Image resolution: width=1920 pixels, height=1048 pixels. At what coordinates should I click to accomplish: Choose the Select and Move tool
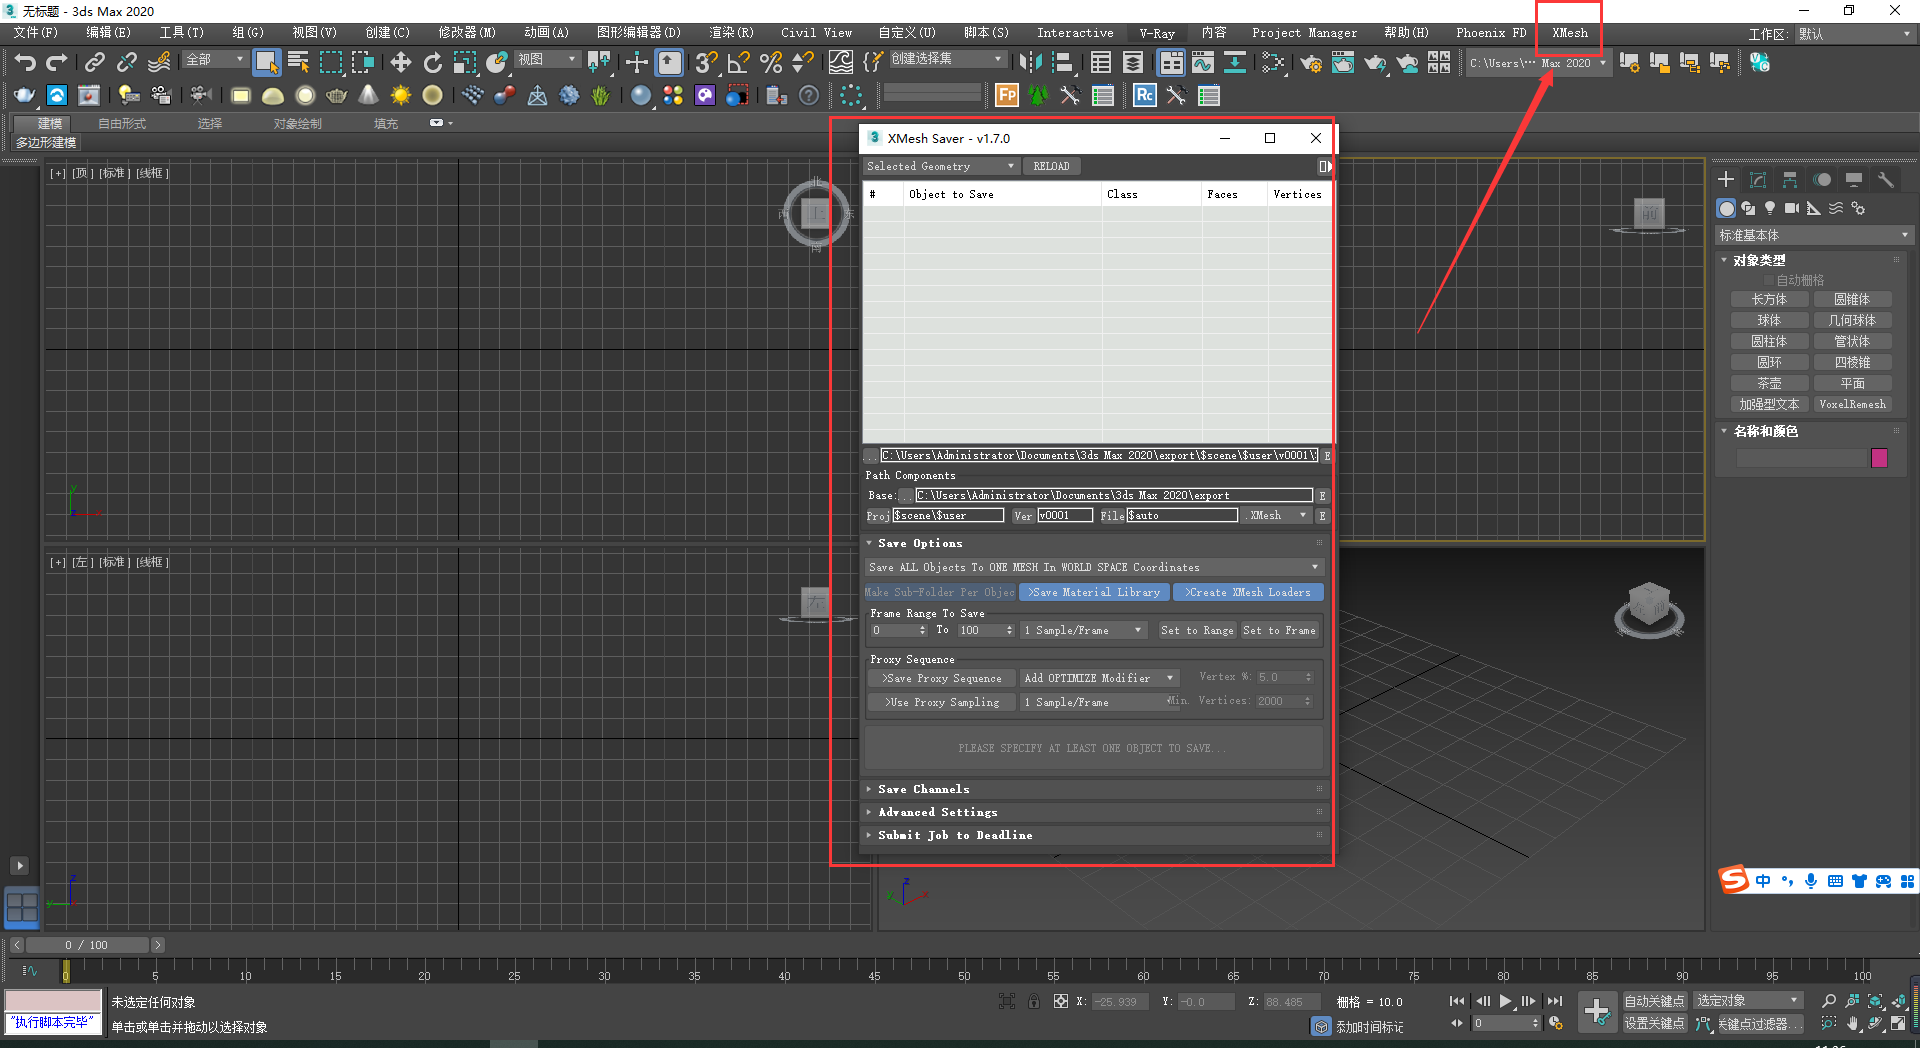400,63
